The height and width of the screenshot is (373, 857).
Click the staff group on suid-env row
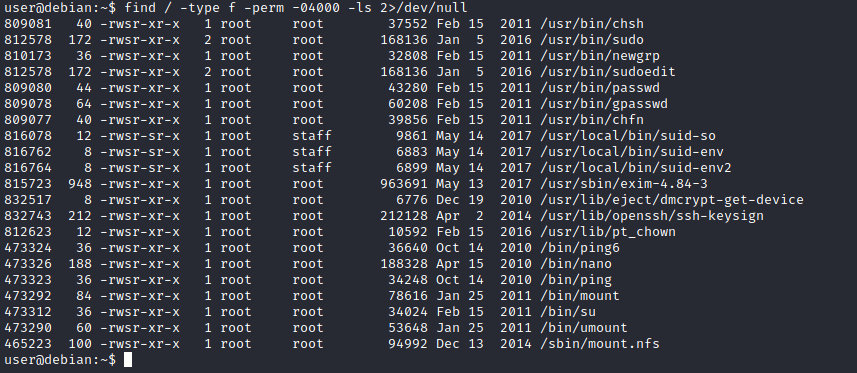[x=312, y=152]
